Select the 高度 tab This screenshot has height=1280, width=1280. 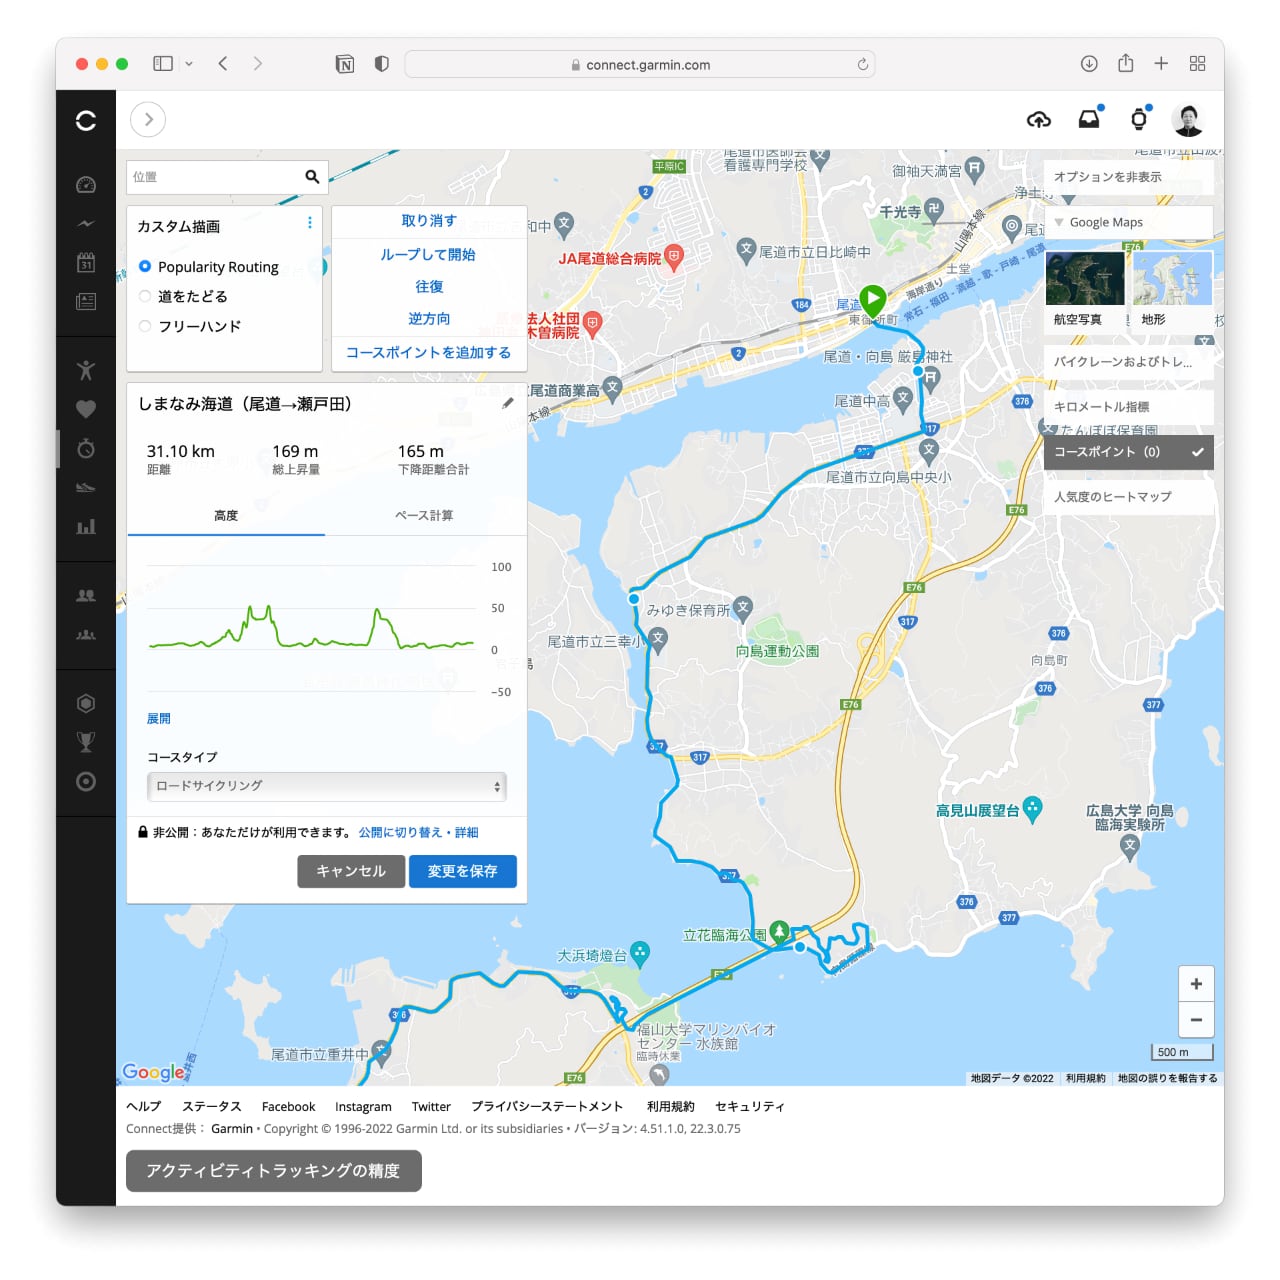click(x=226, y=516)
